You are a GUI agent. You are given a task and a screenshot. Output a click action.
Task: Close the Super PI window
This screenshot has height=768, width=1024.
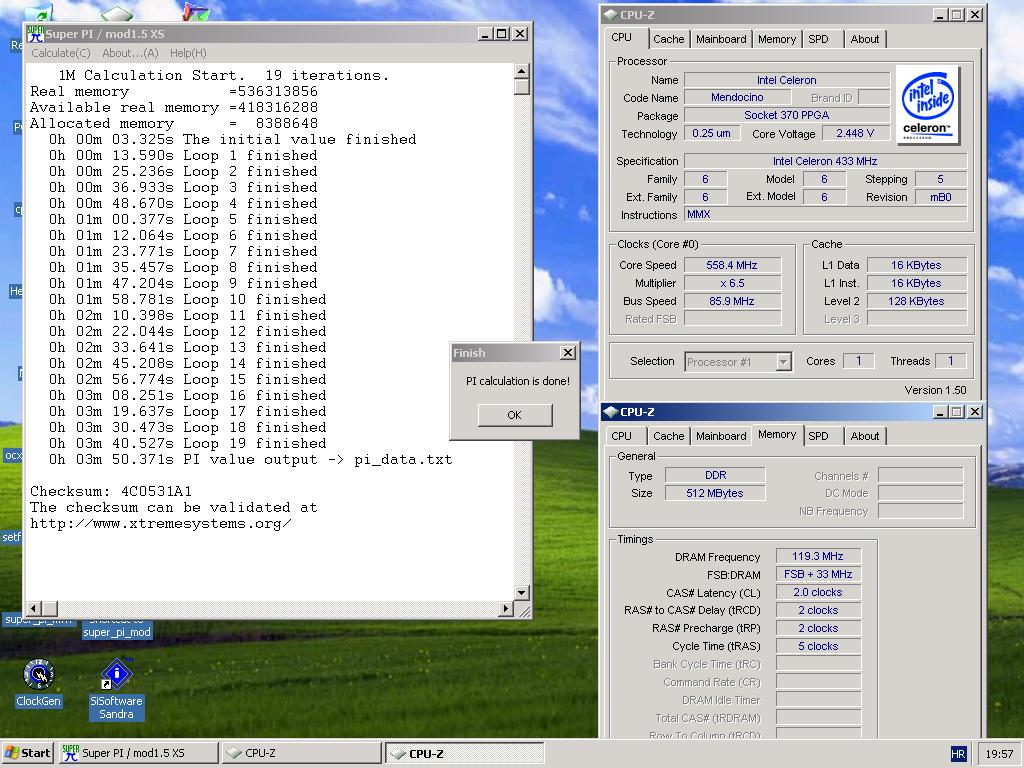pos(520,34)
